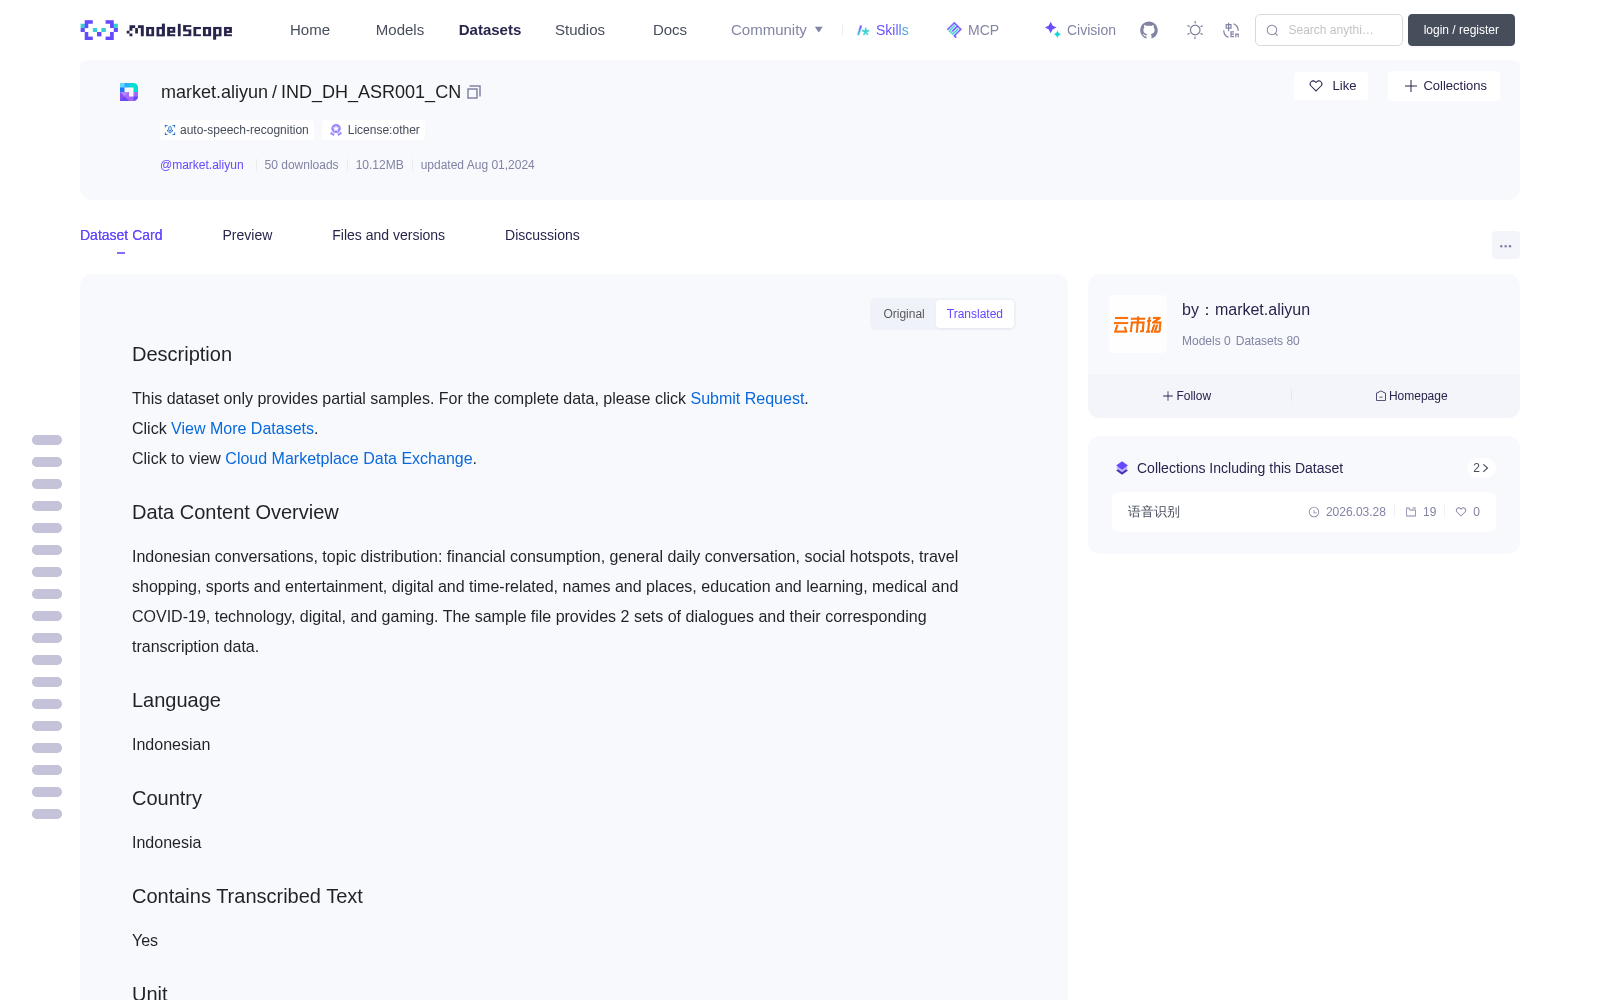Like this dataset
This screenshot has height=1000, width=1600.
(x=1332, y=86)
